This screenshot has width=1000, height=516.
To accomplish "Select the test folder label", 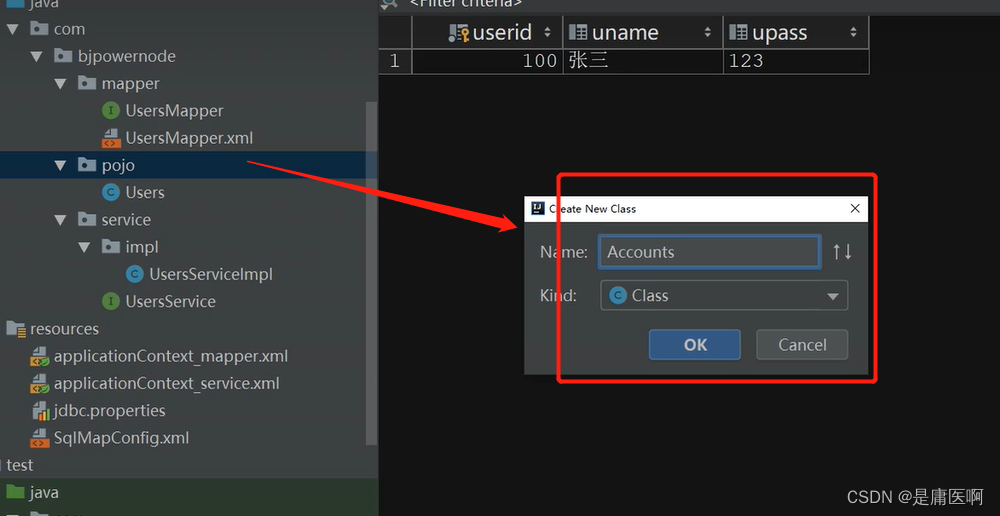I will [19, 466].
